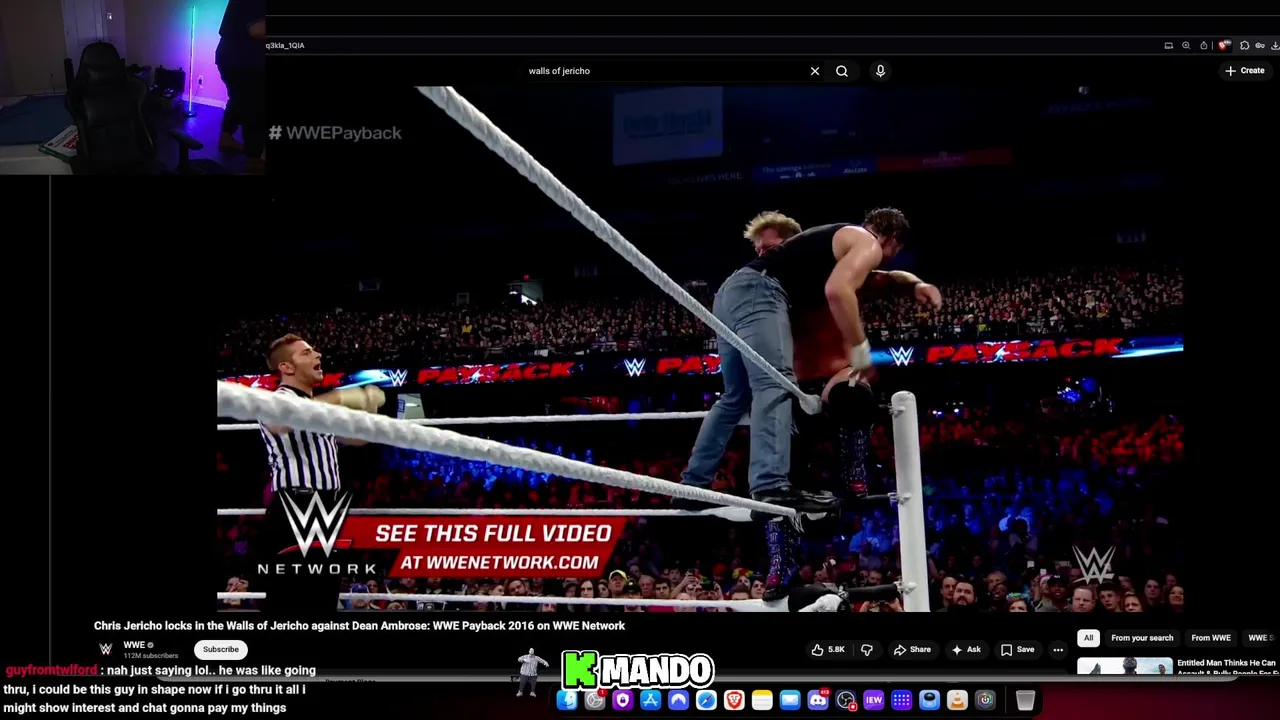The width and height of the screenshot is (1280, 720).
Task: Select the 'From your search' chip
Action: pyautogui.click(x=1142, y=638)
